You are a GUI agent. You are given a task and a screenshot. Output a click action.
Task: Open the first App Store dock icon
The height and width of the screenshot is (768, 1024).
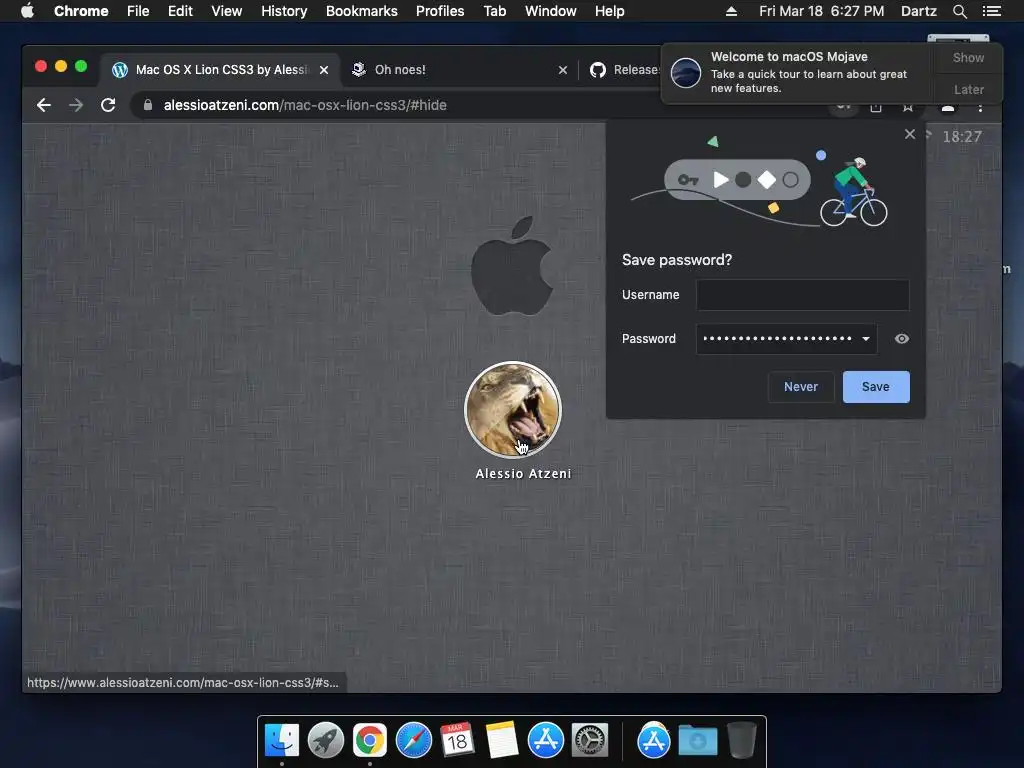(x=545, y=741)
